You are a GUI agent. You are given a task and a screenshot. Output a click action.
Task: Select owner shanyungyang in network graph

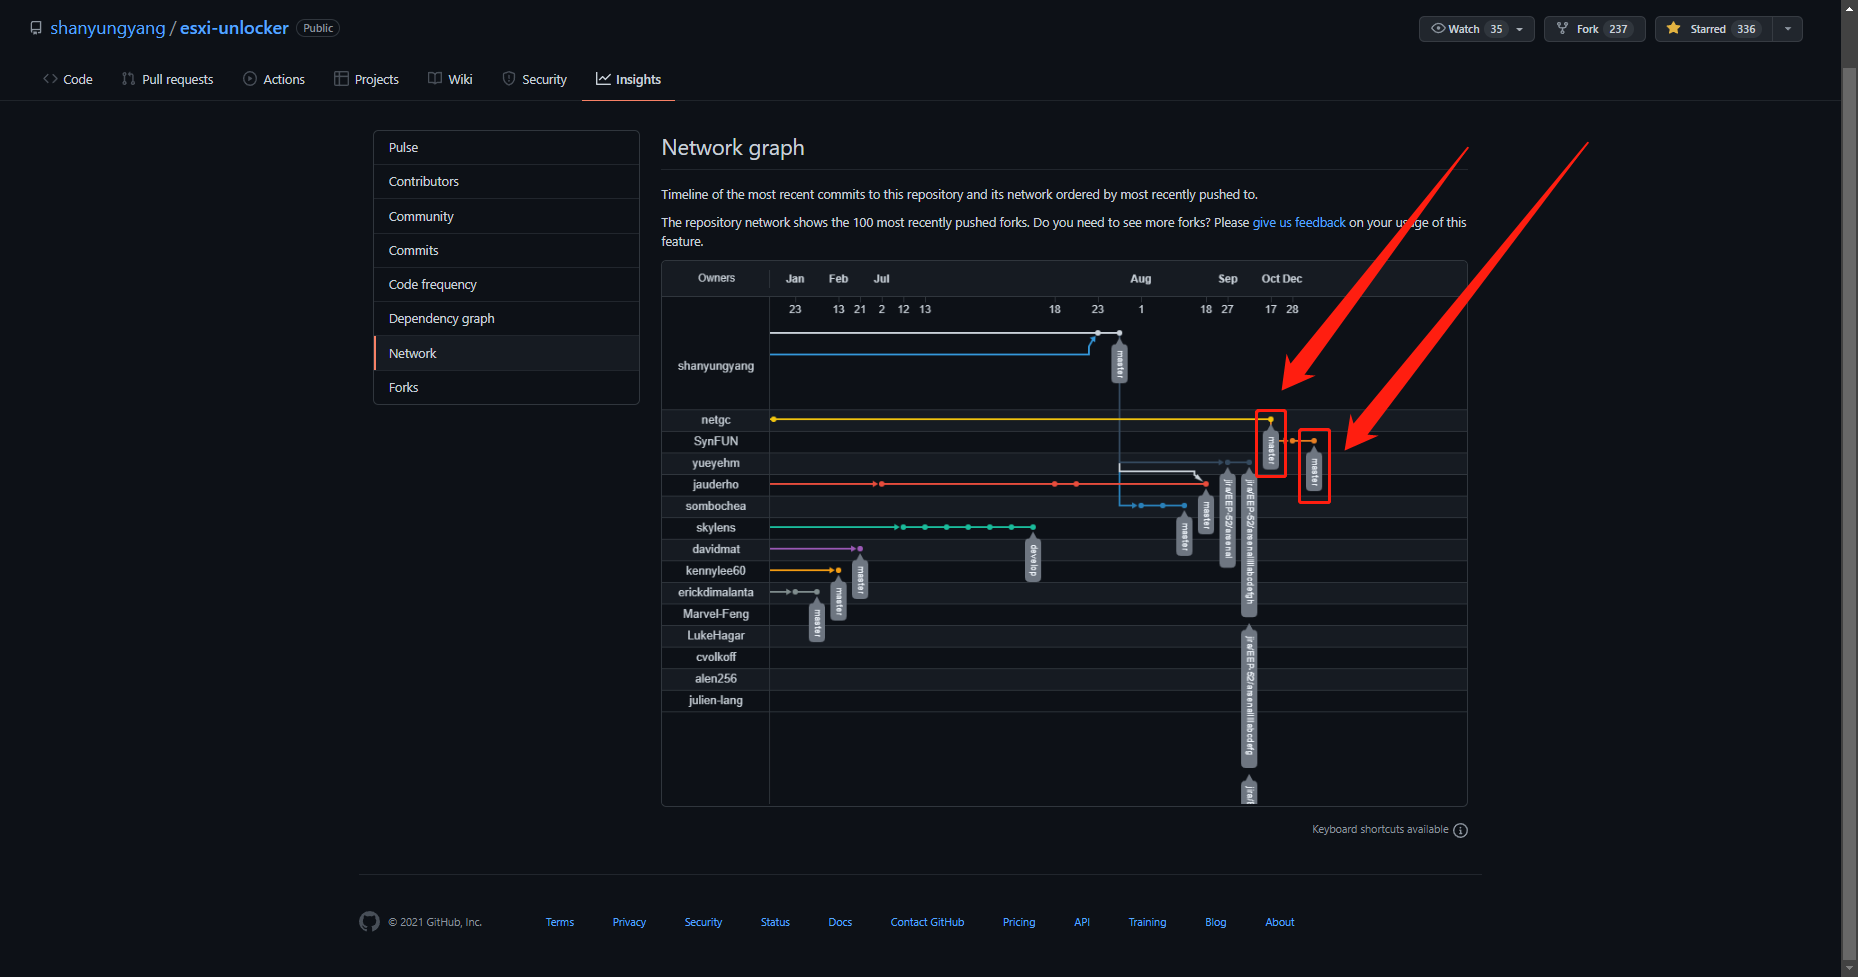[716, 366]
